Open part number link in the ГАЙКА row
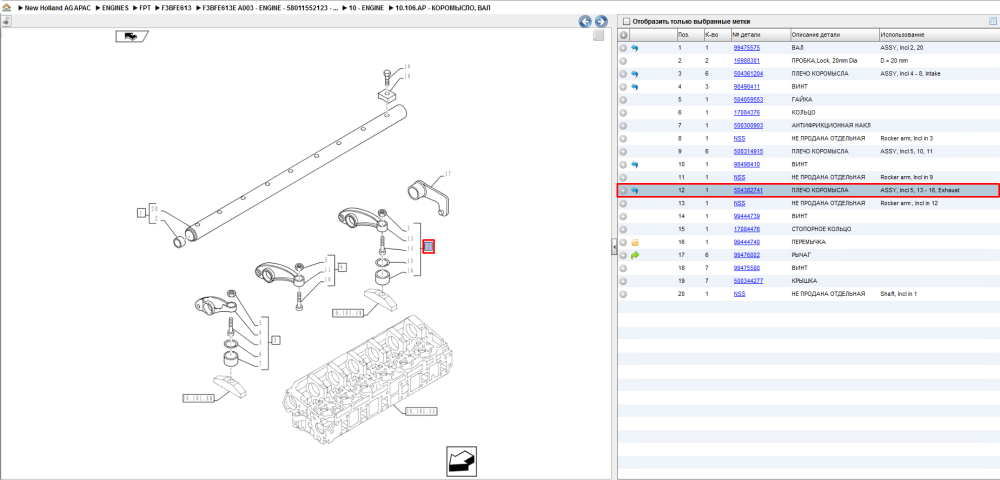This screenshot has width=1000, height=480. [x=749, y=99]
